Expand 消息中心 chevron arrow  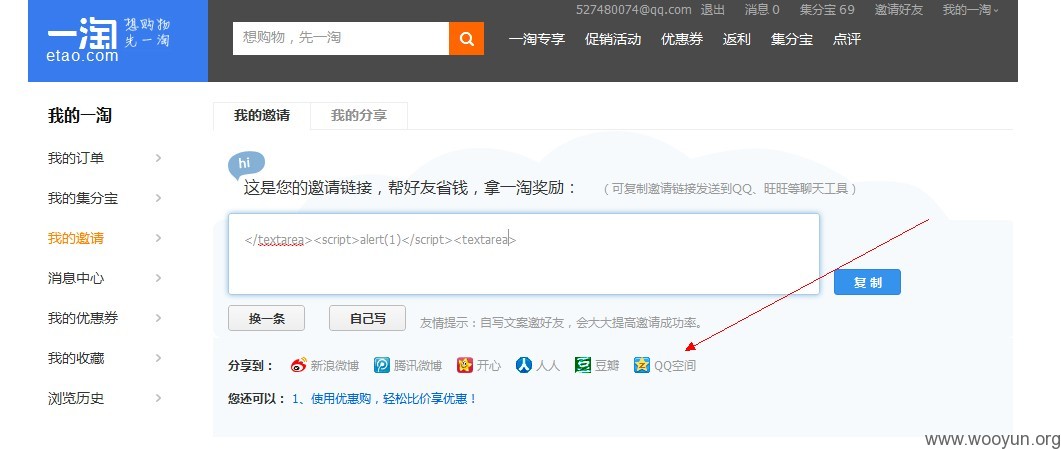coord(158,278)
